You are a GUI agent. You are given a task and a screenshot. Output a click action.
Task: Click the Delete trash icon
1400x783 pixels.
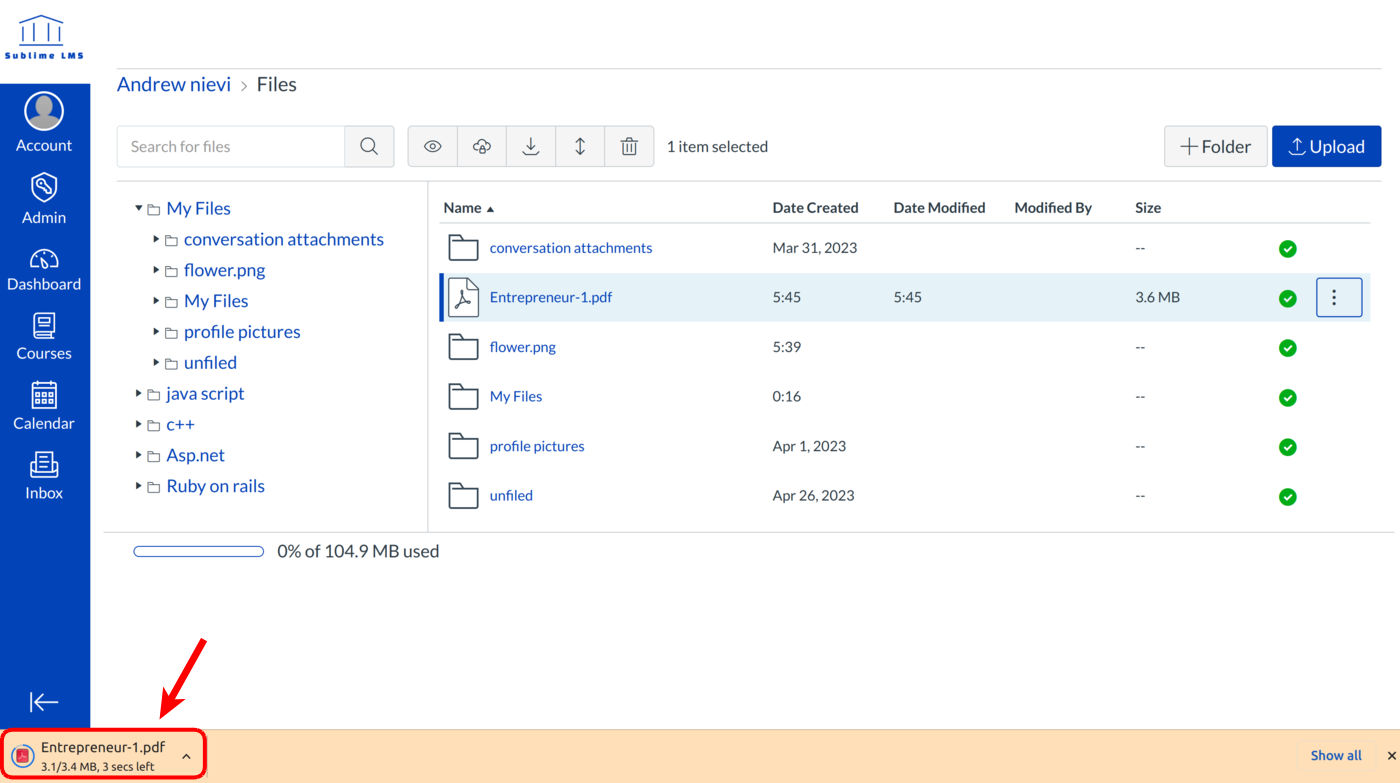point(629,147)
